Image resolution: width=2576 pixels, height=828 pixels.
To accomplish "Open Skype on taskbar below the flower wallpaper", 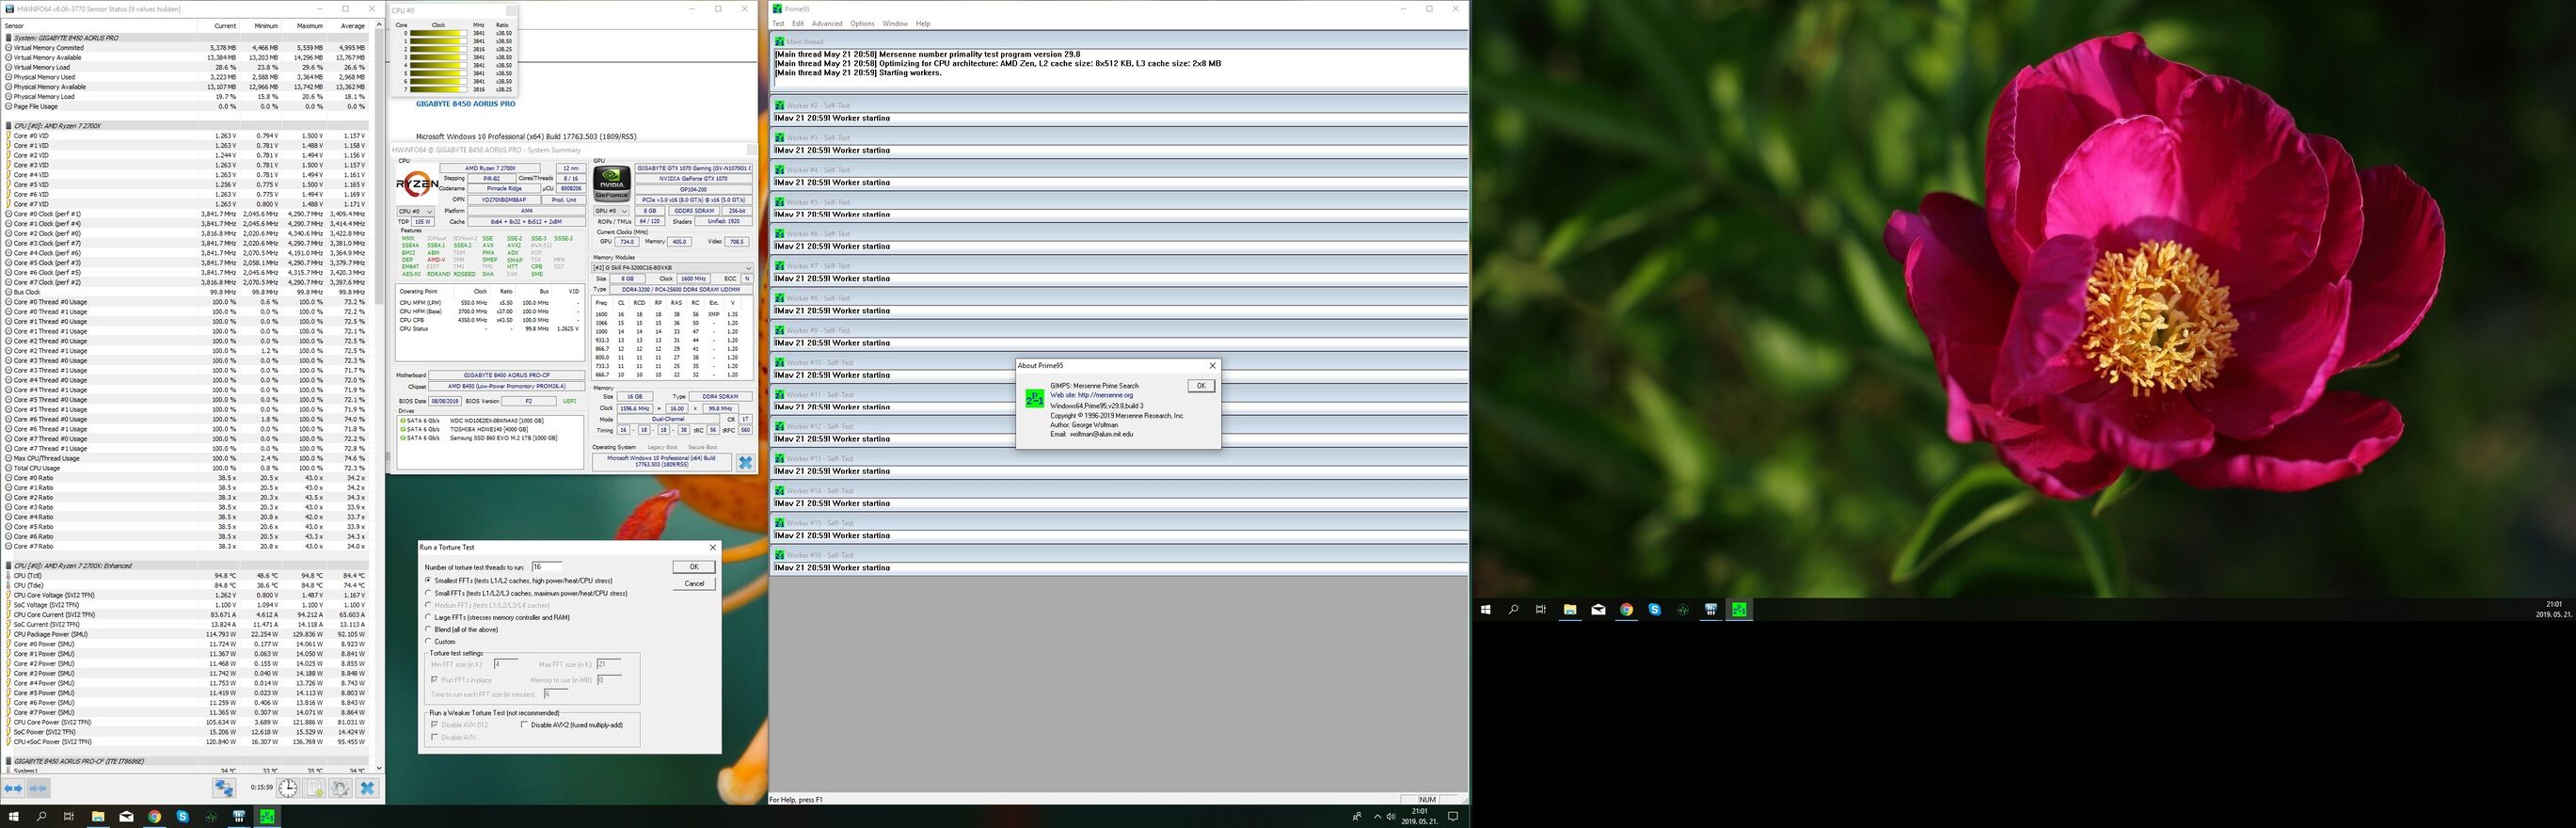I will pyautogui.click(x=1655, y=609).
